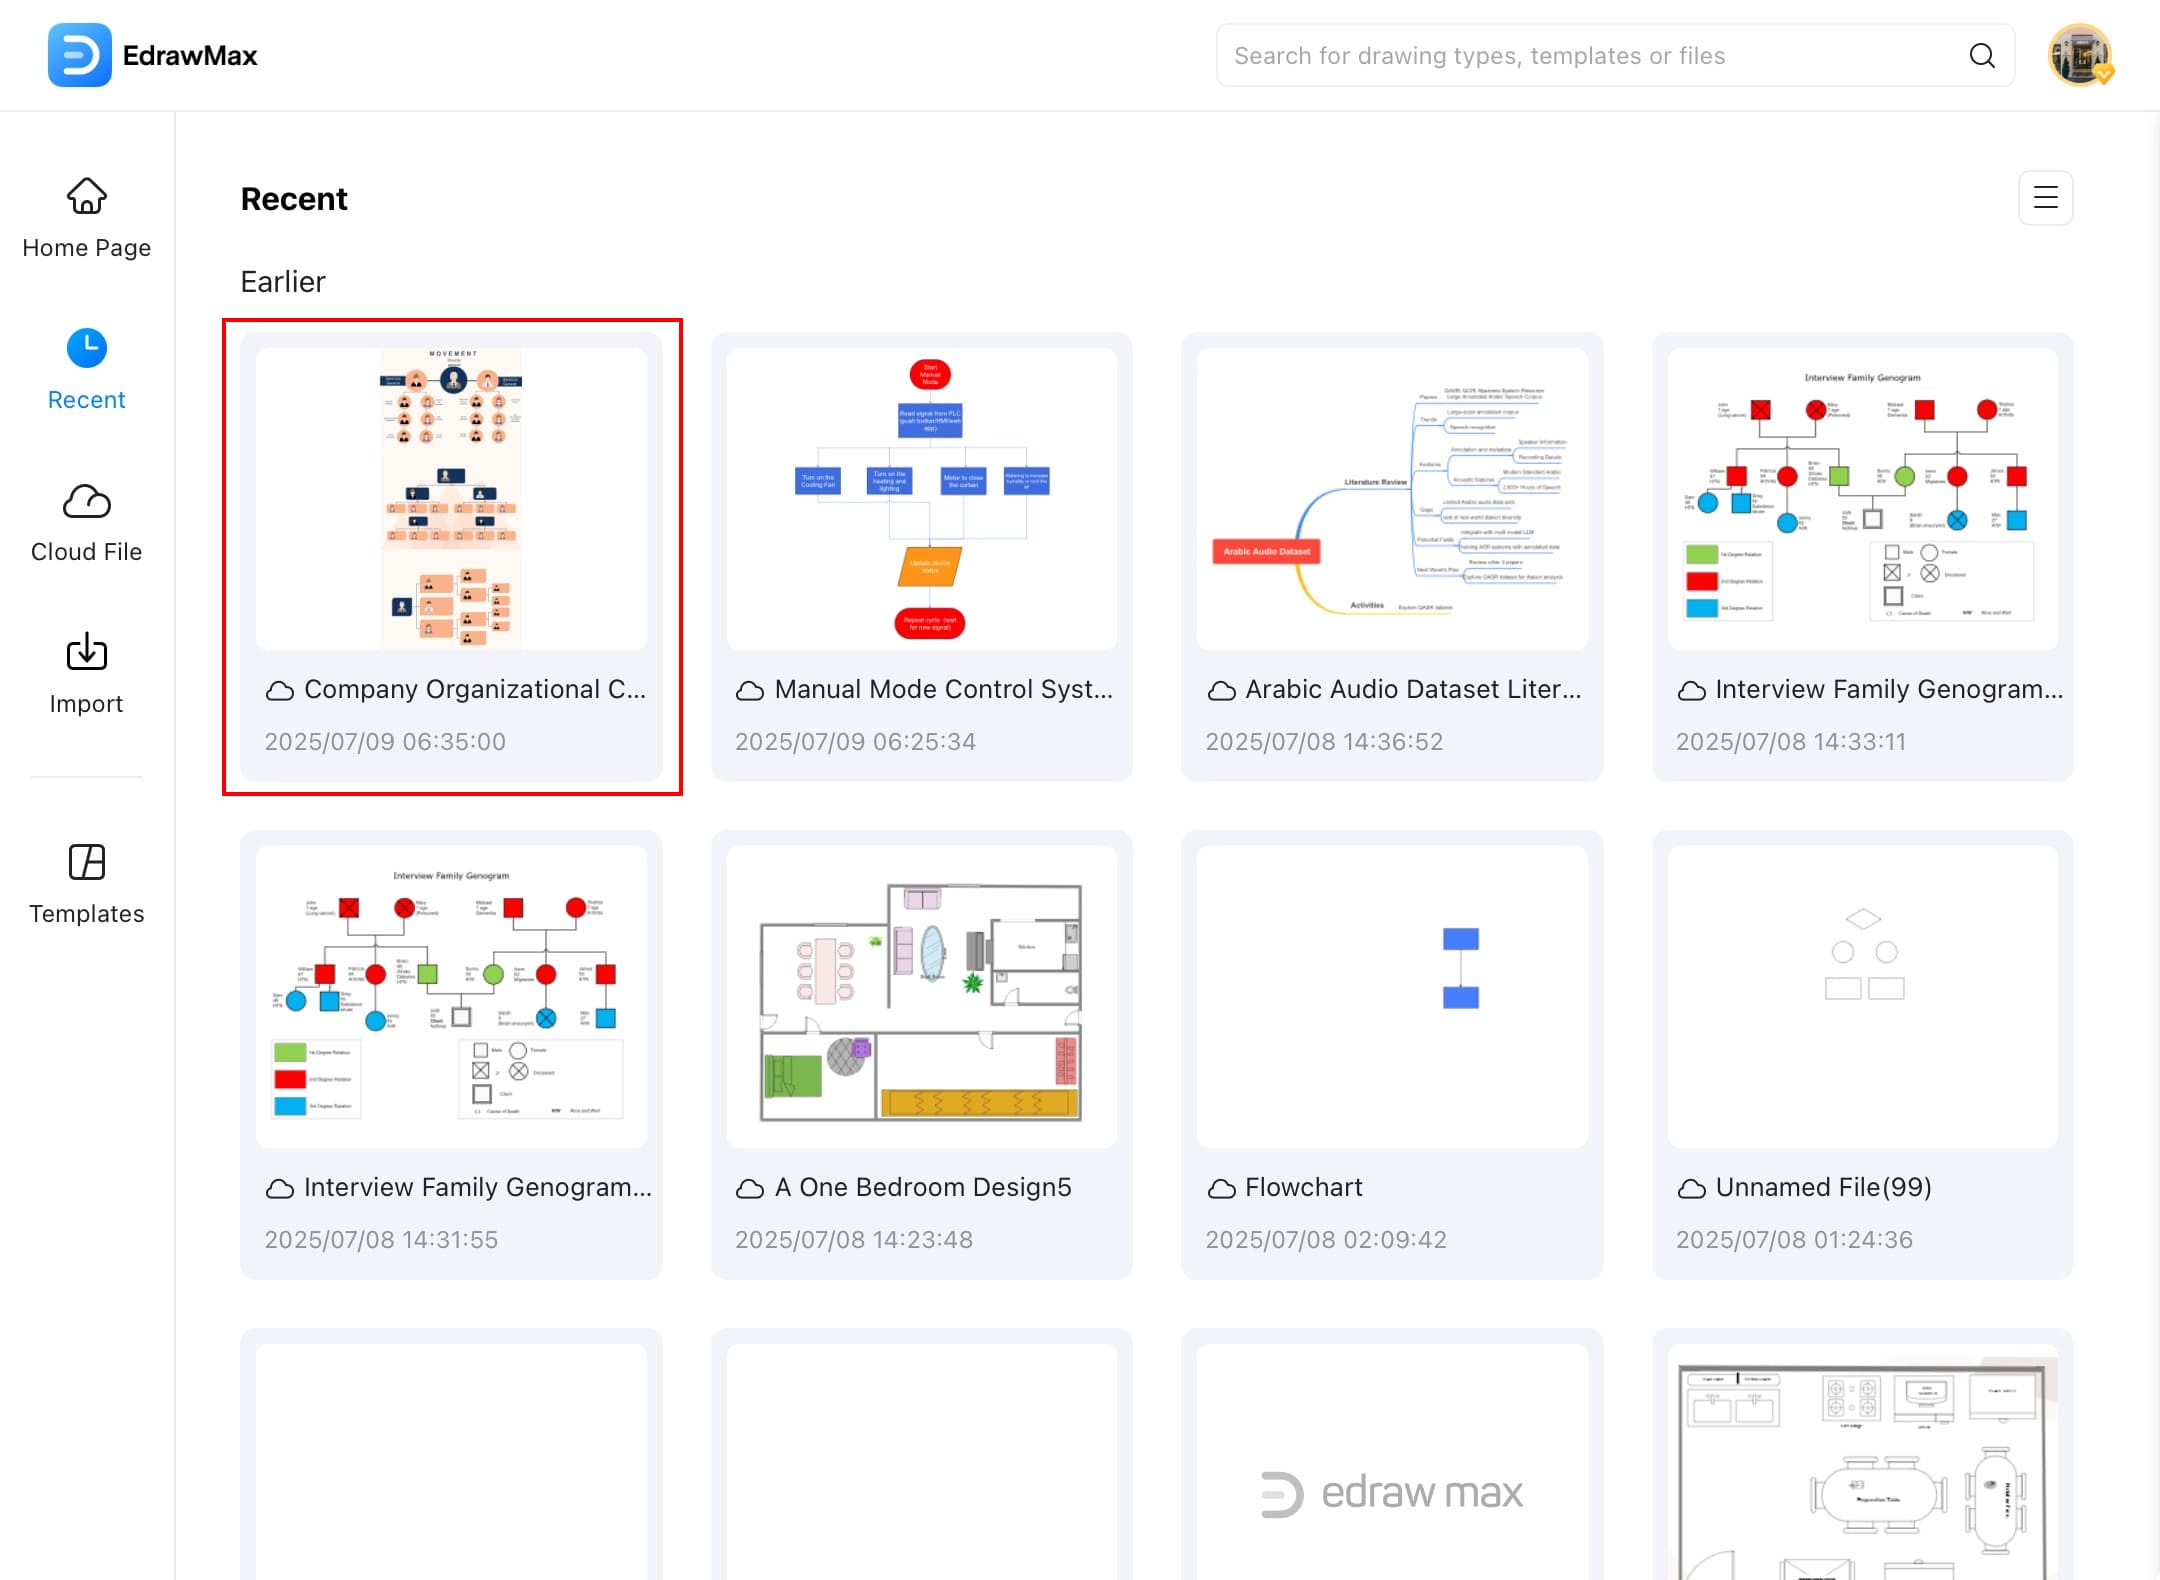The image size is (2160, 1580).
Task: Click the EdrawMax logo icon
Action: (x=79, y=55)
